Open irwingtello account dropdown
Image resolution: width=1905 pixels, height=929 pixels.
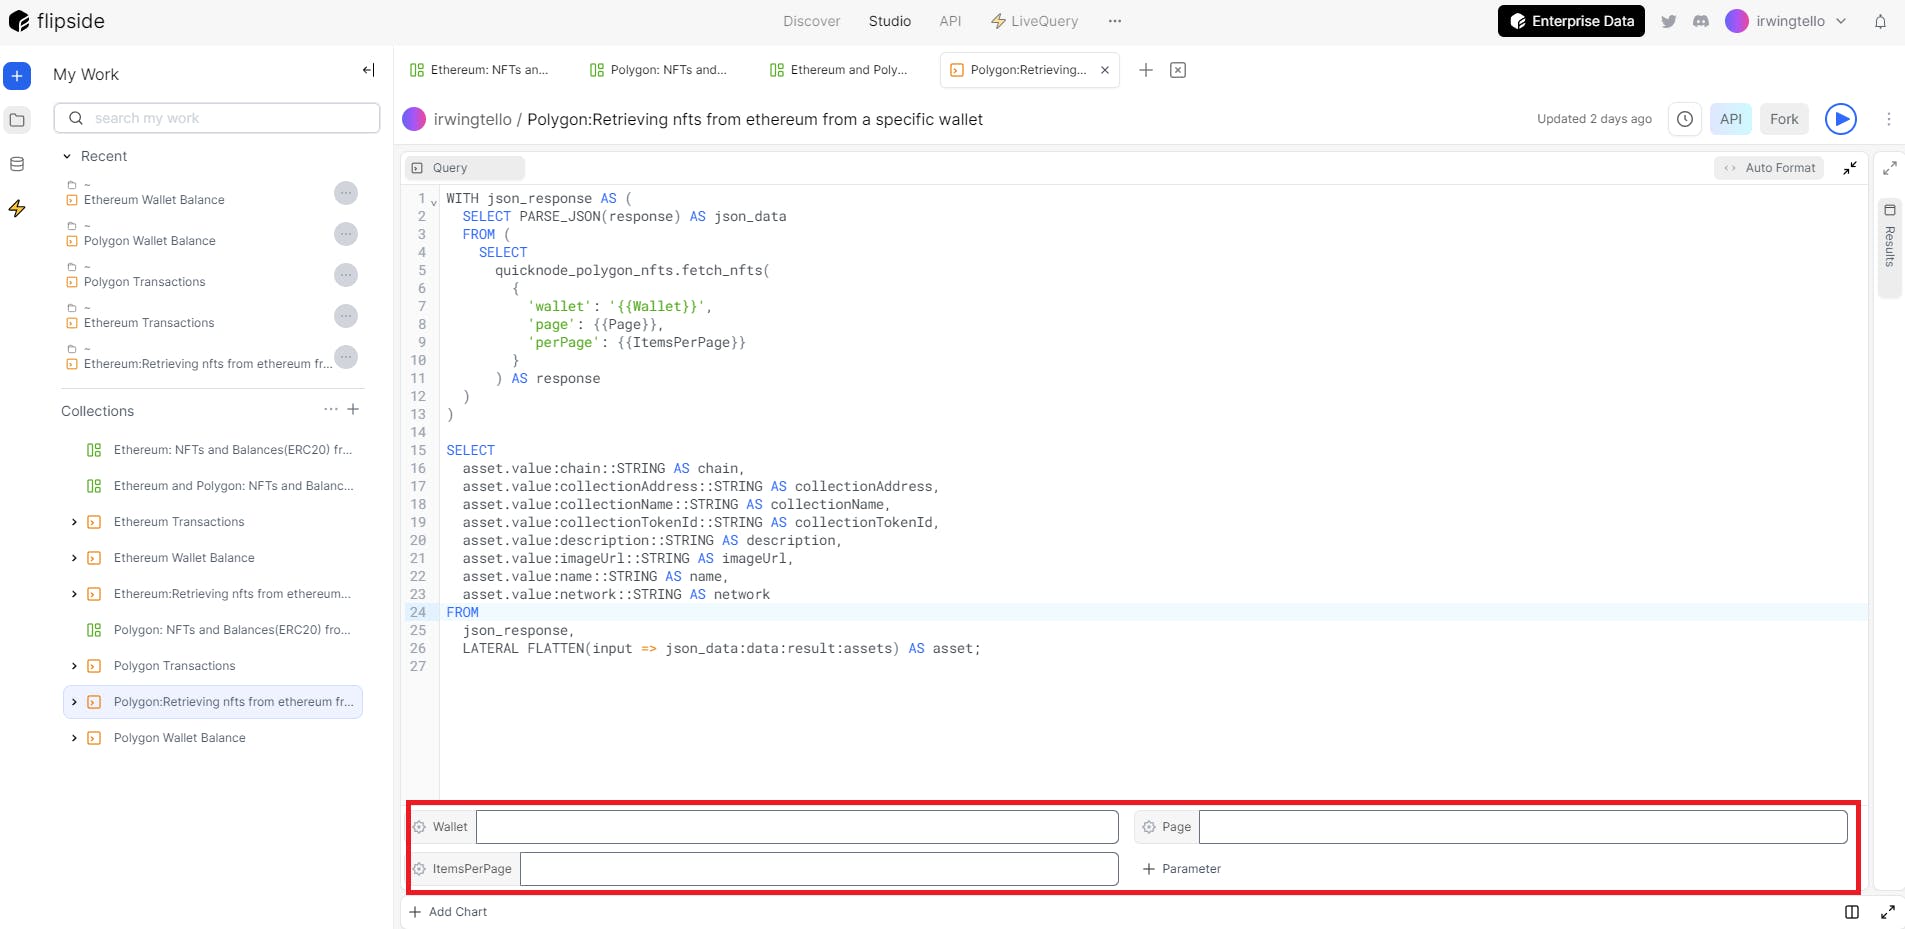tap(1786, 21)
